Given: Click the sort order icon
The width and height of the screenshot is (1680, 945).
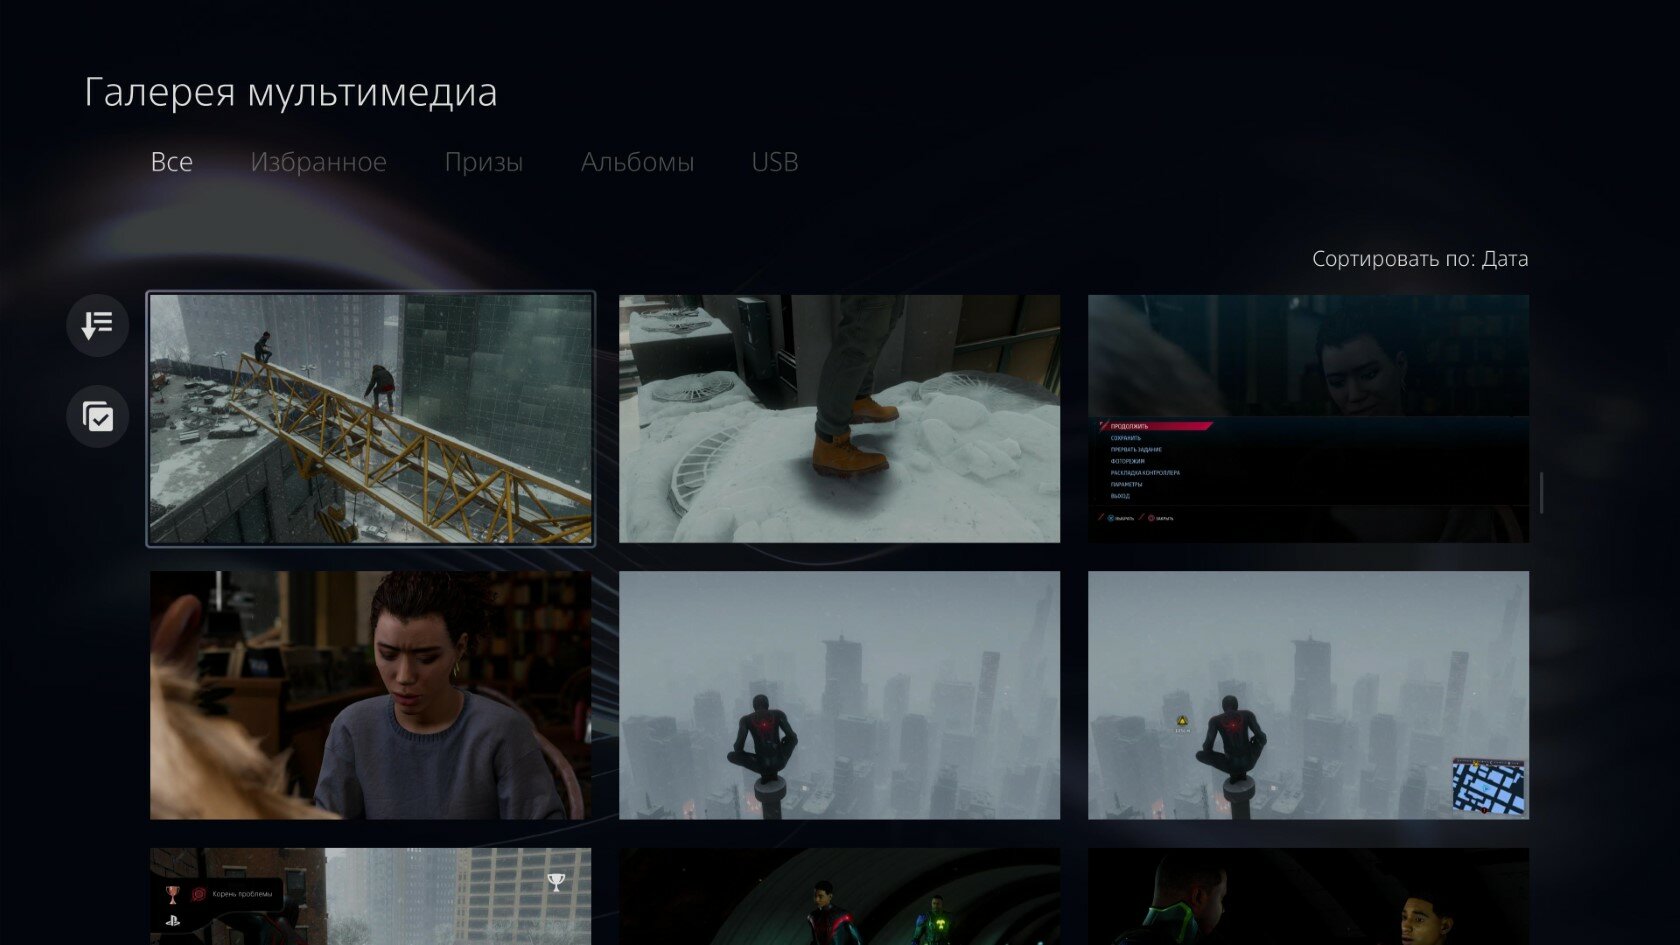Looking at the screenshot, I should tap(97, 325).
